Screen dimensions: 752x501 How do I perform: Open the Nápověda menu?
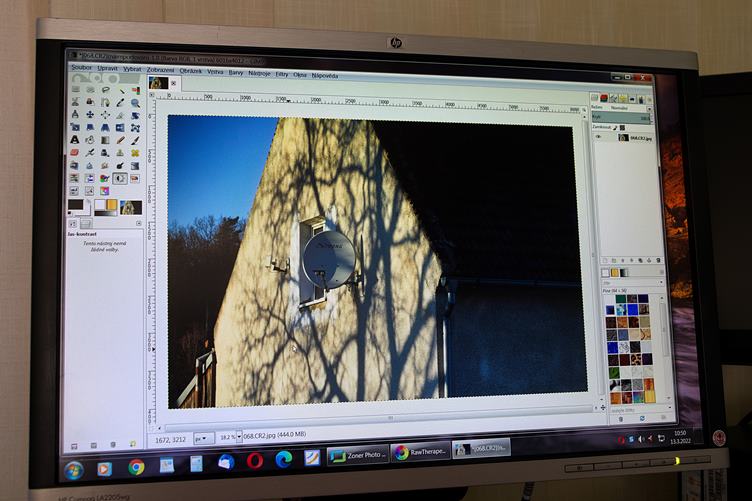pyautogui.click(x=325, y=75)
